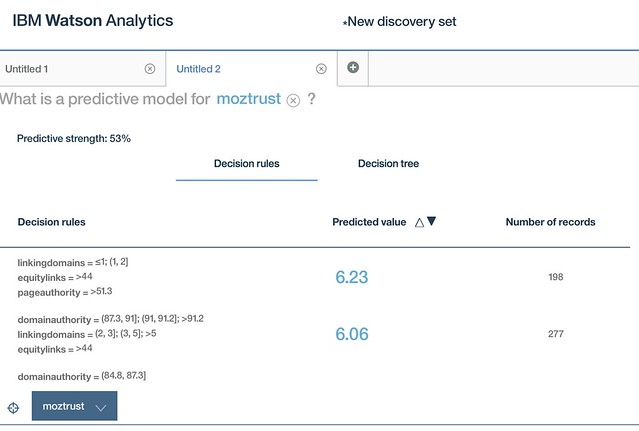The width and height of the screenshot is (639, 431).
Task: Close the Untitled 2 tab
Action: point(321,69)
